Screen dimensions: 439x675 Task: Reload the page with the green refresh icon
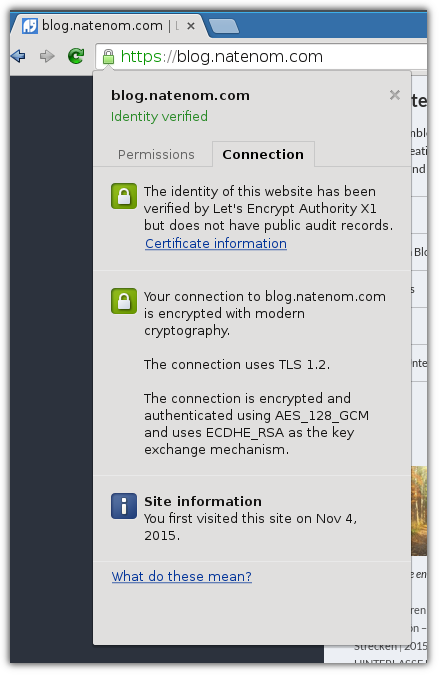76,56
